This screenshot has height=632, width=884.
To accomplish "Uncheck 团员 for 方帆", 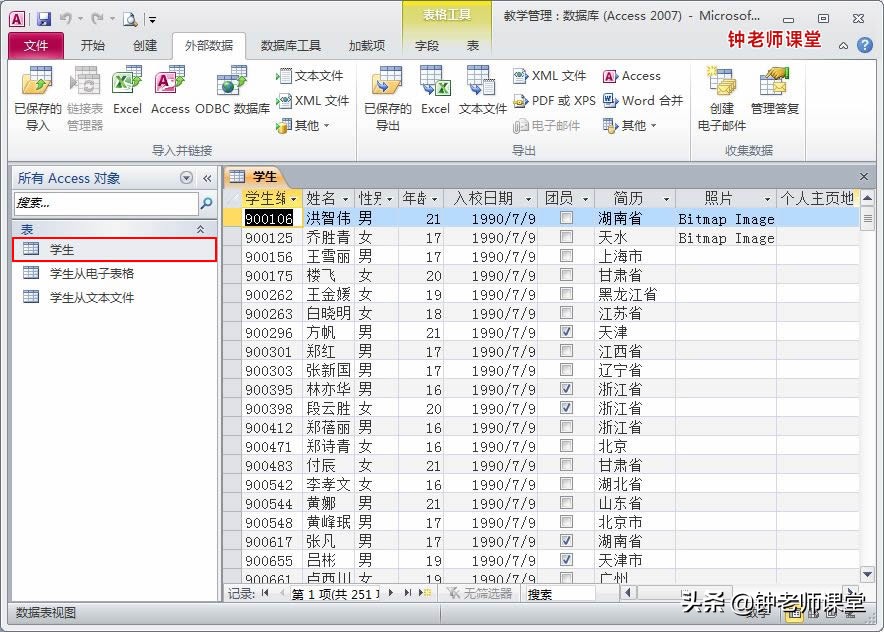I will pos(566,331).
